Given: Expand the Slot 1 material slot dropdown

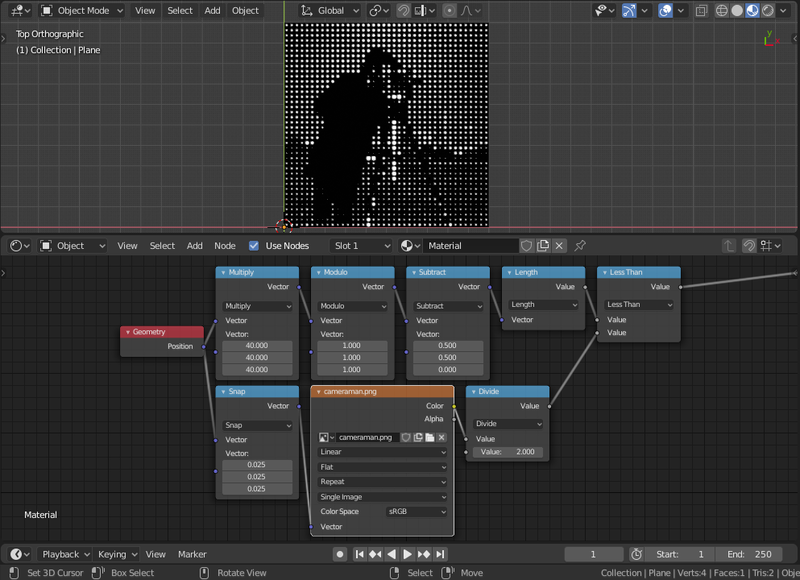Looking at the screenshot, I should (x=362, y=245).
